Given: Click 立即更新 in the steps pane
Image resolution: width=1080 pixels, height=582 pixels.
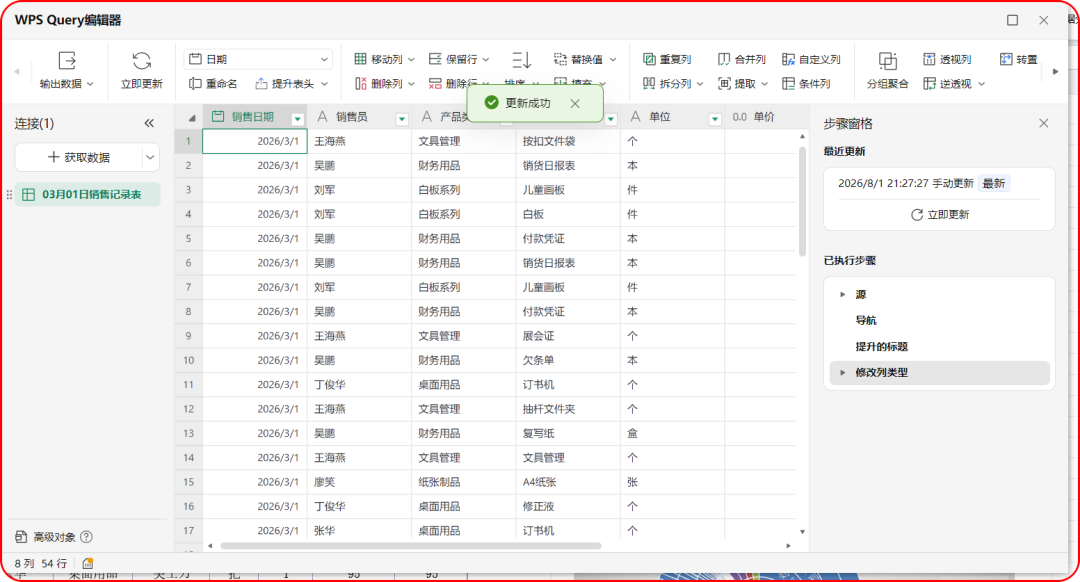Looking at the screenshot, I should [939, 215].
